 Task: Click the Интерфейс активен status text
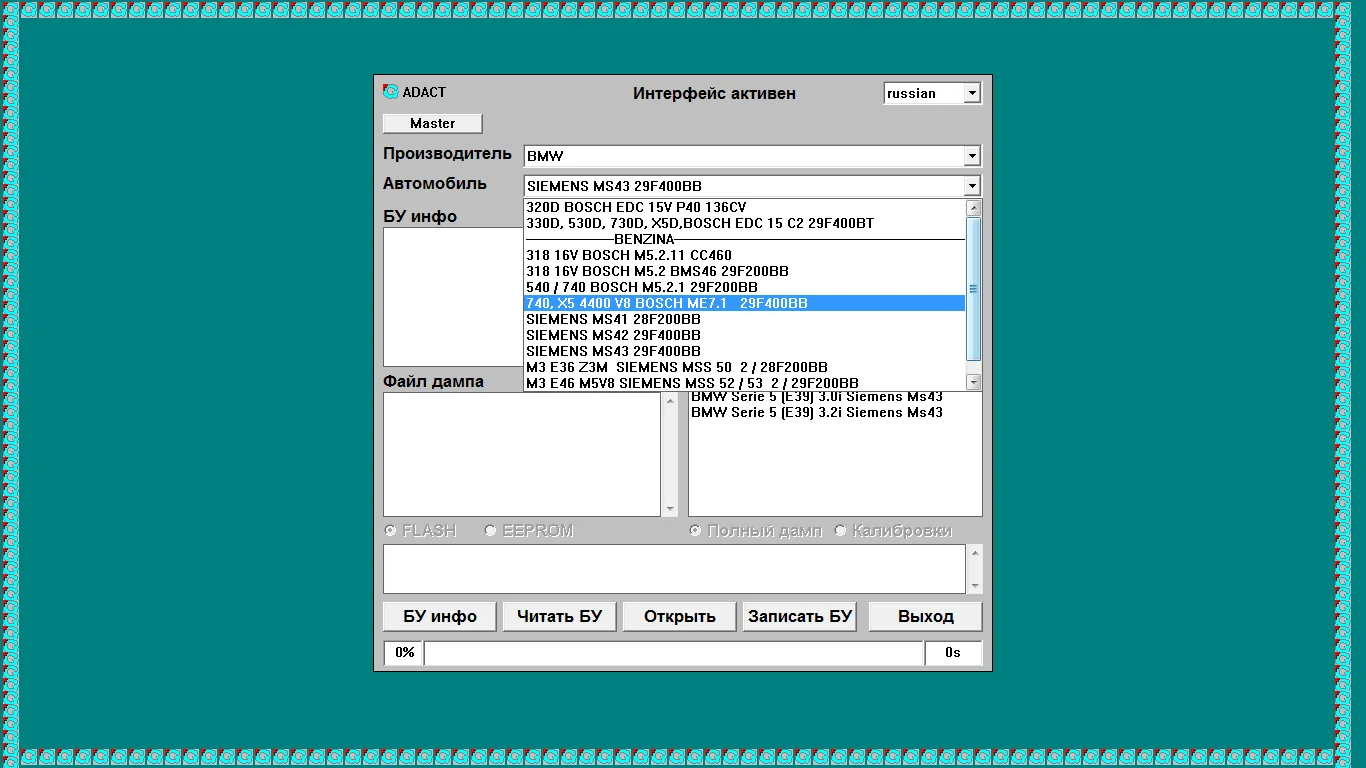coord(714,93)
